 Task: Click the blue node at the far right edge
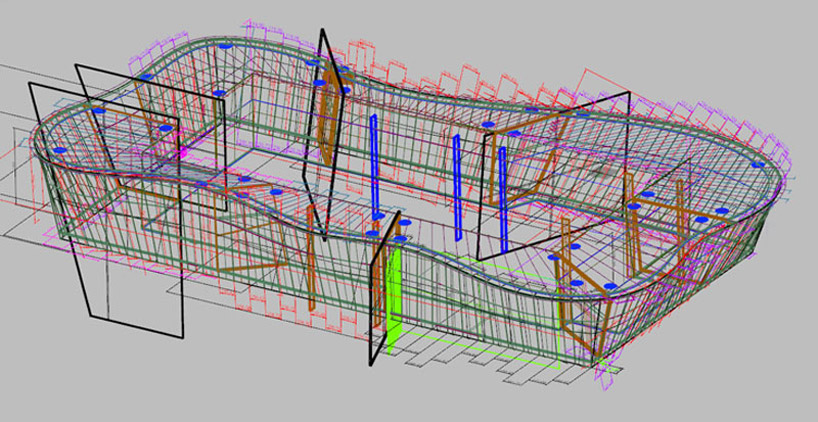point(759,165)
